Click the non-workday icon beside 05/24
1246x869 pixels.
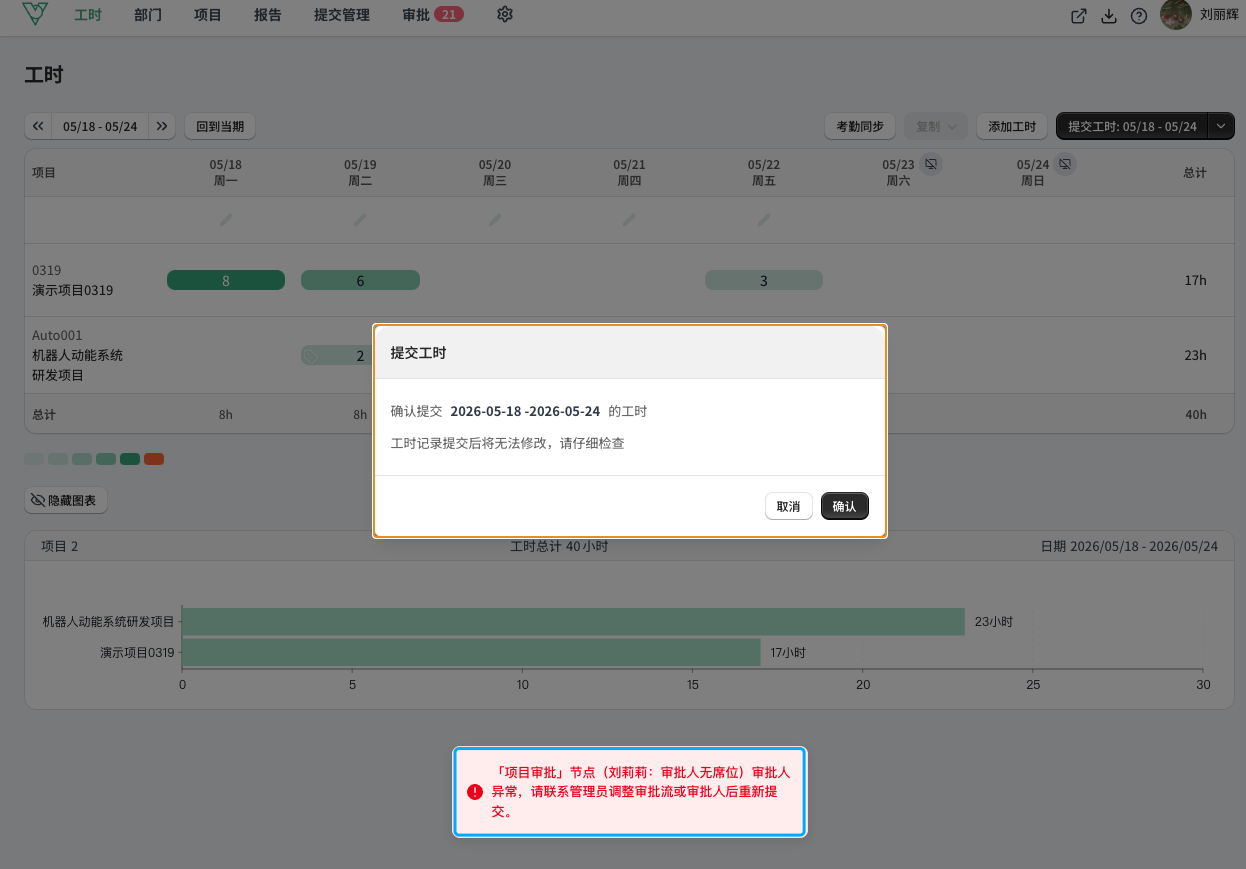click(x=1066, y=163)
